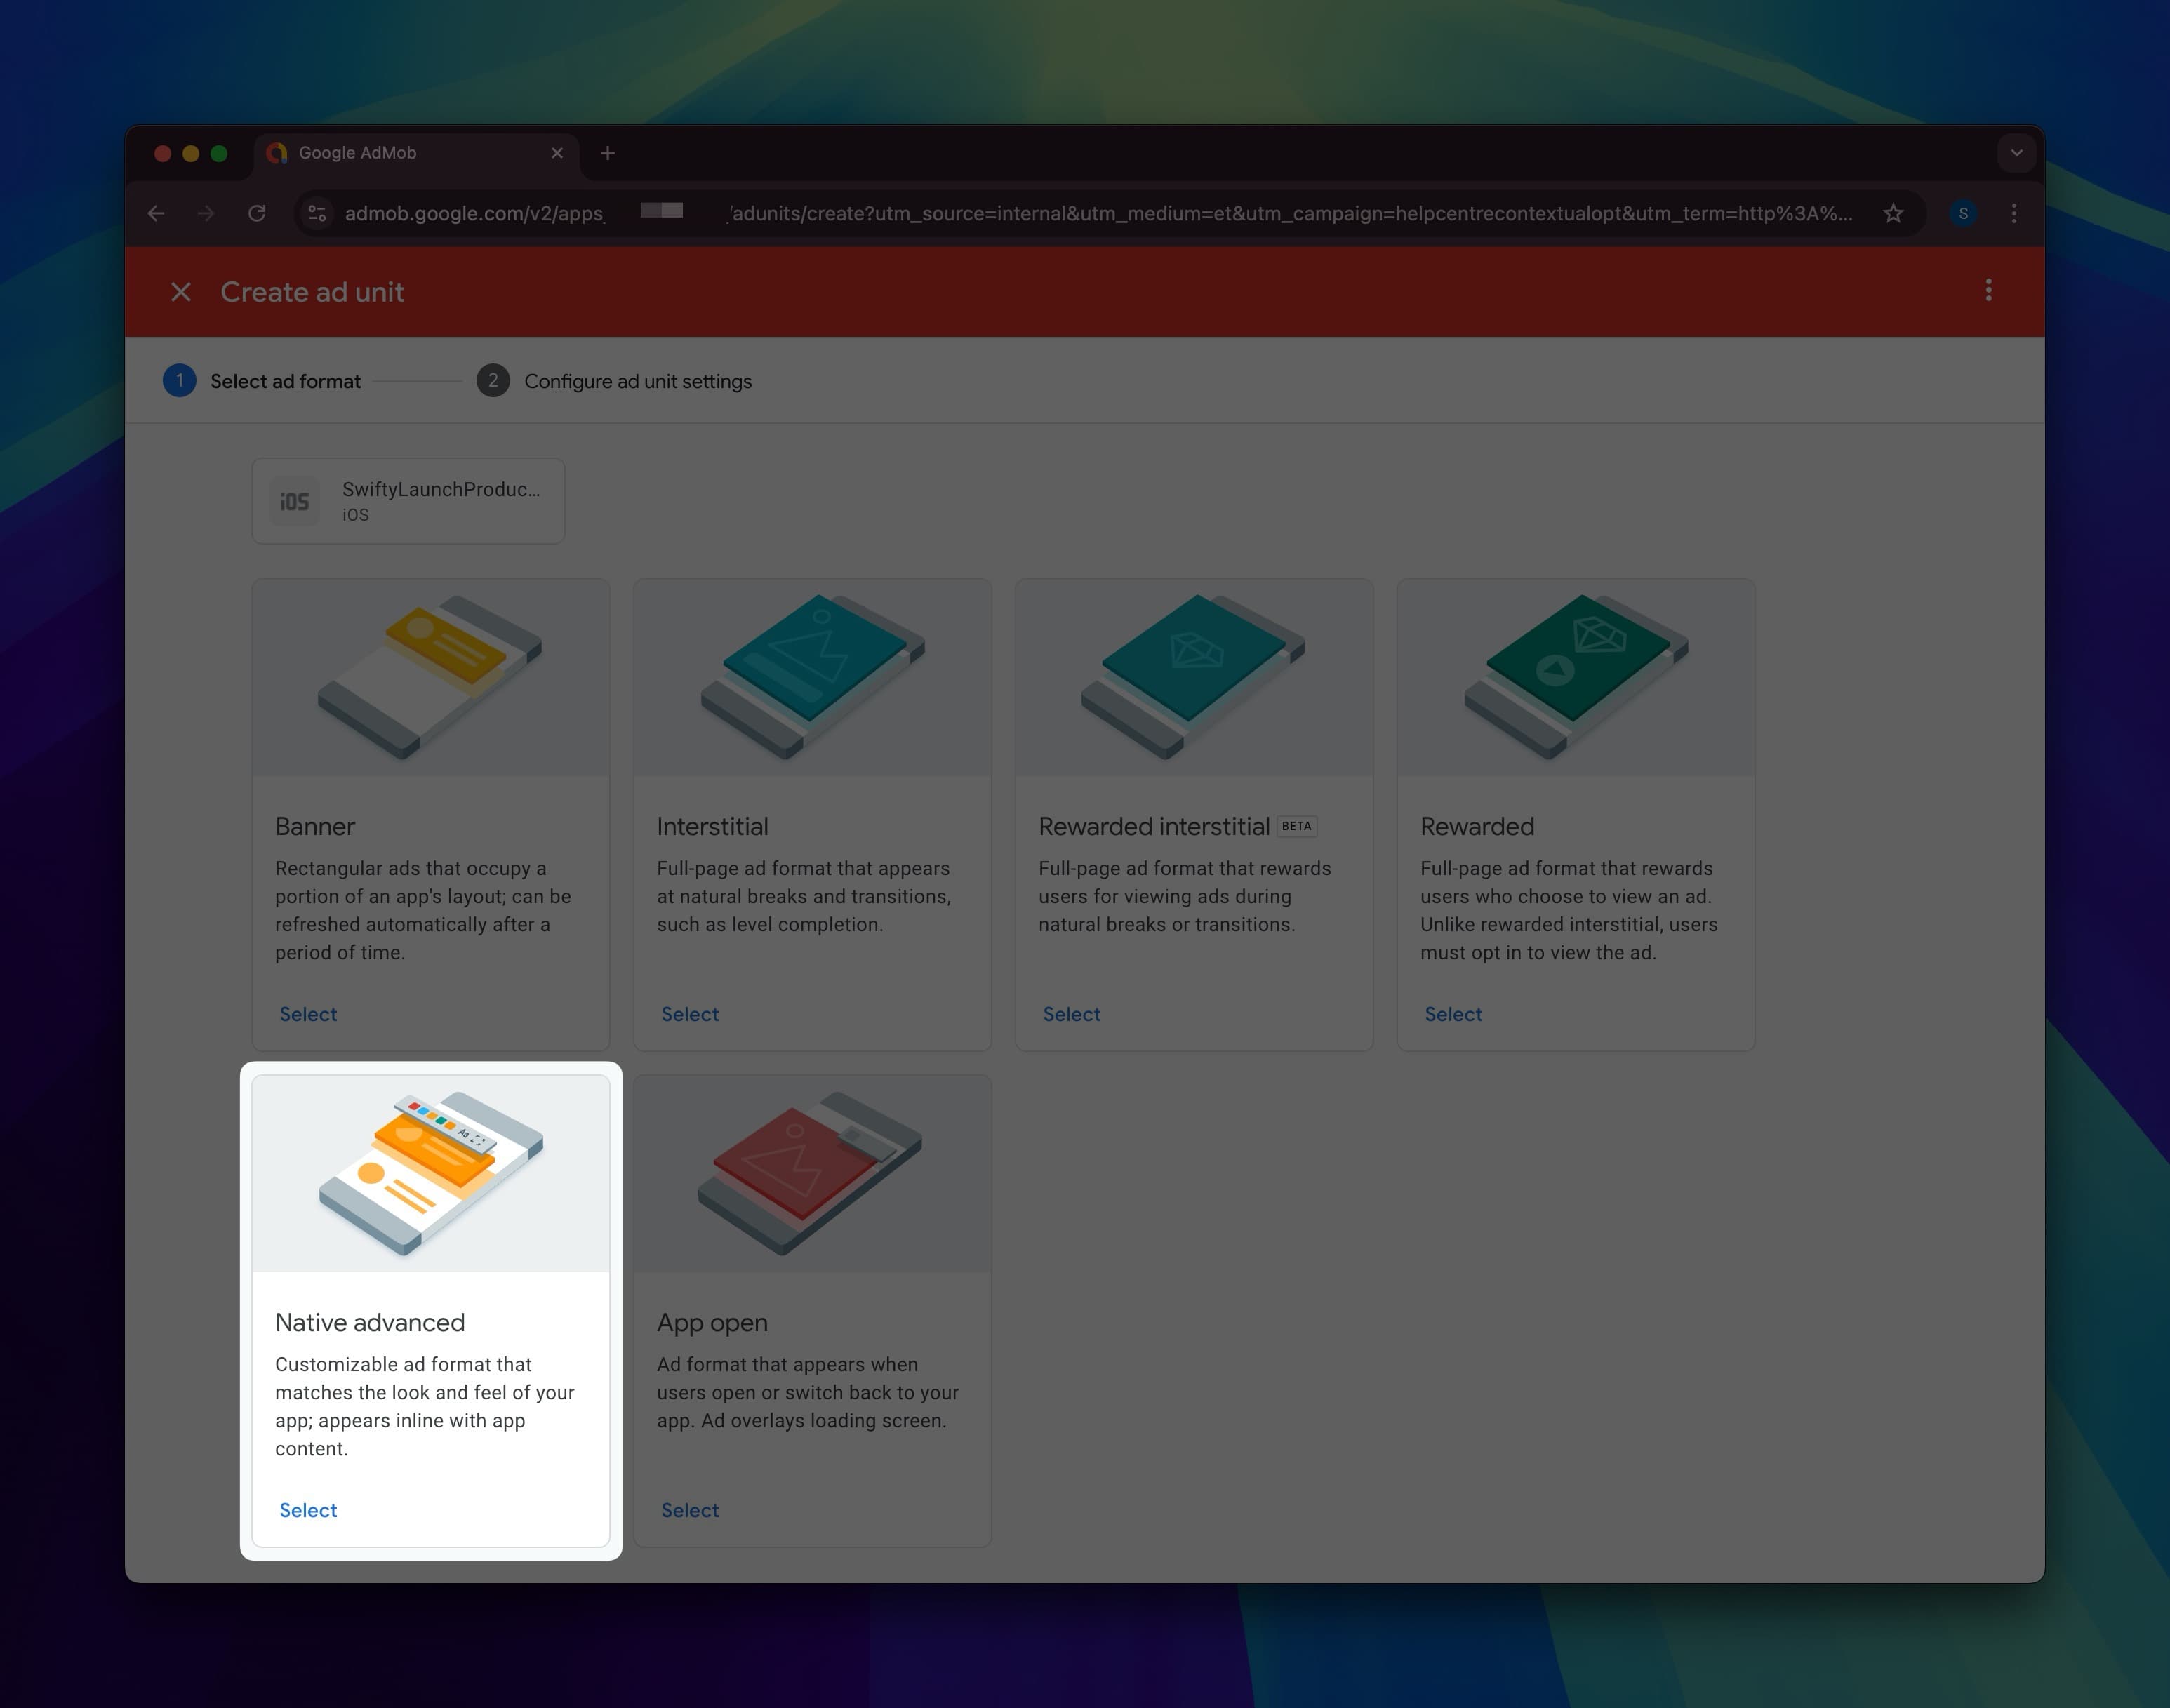This screenshot has height=1708, width=2170.
Task: Click the Native advanced illustration
Action: coord(431,1174)
